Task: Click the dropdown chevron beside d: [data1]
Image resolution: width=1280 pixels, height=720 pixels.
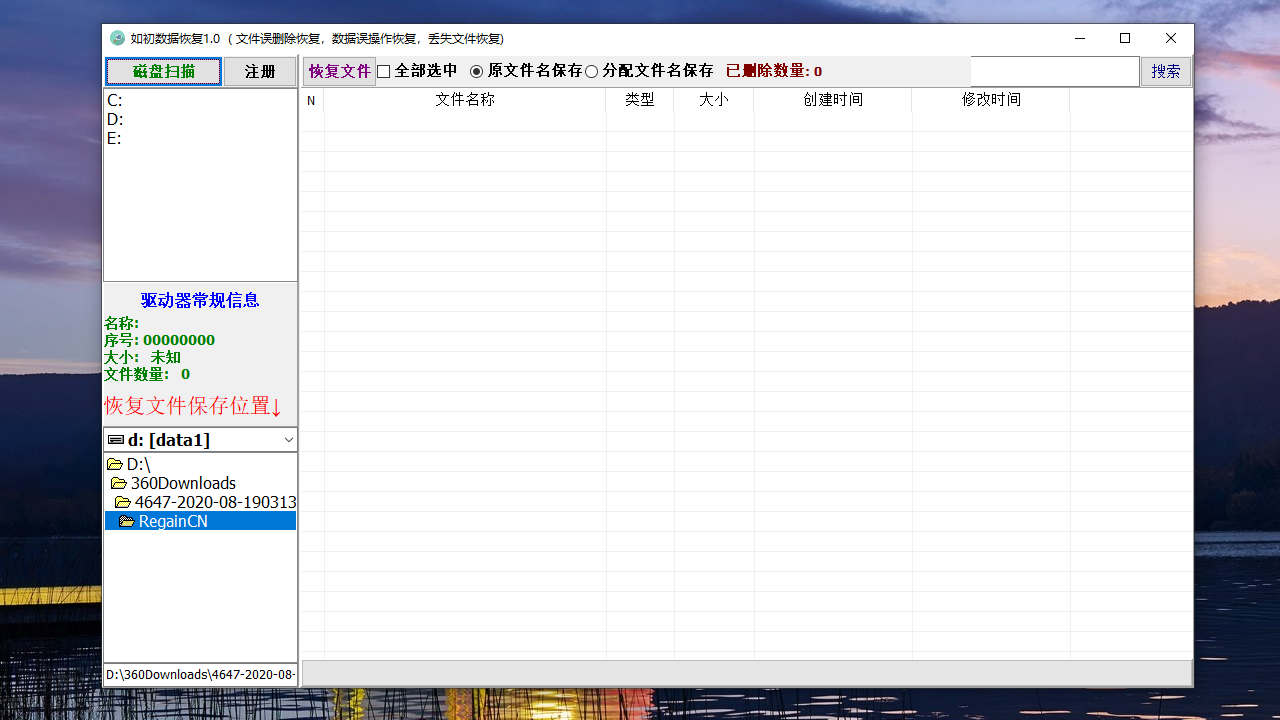Action: tap(289, 439)
